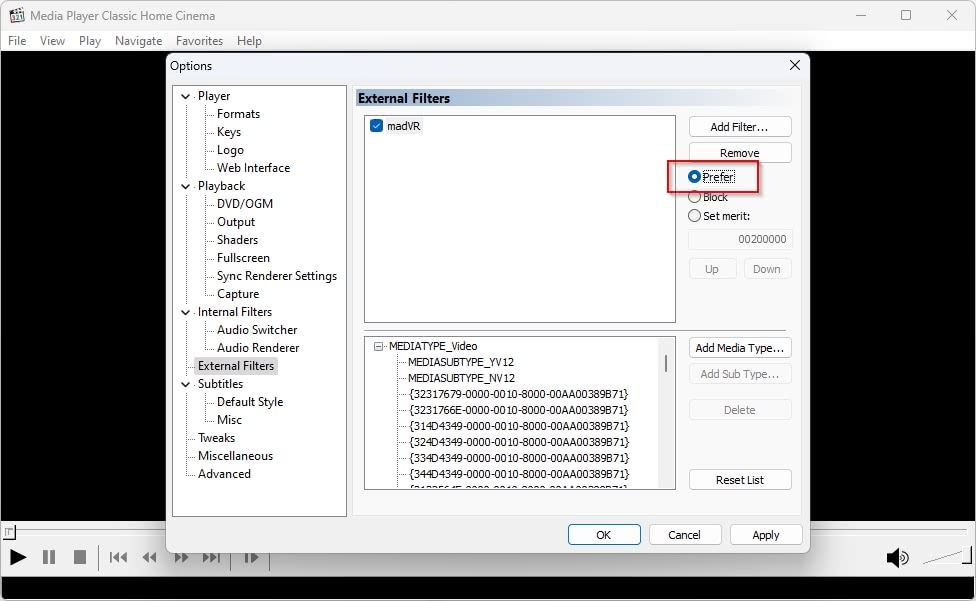Click the Apply button
The width and height of the screenshot is (976, 601).
pyautogui.click(x=766, y=534)
